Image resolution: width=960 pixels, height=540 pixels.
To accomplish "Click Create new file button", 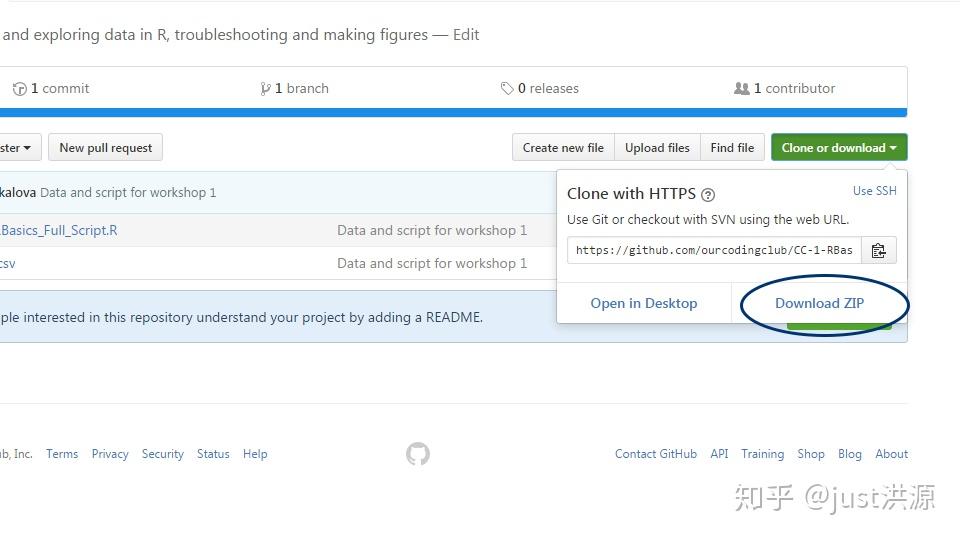I will pos(563,148).
